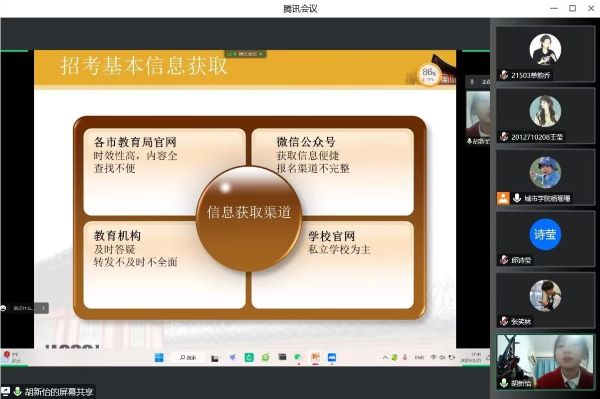Click the PowerPoint icon in the taskbar
This screenshot has width=600, height=399.
(x=315, y=357)
